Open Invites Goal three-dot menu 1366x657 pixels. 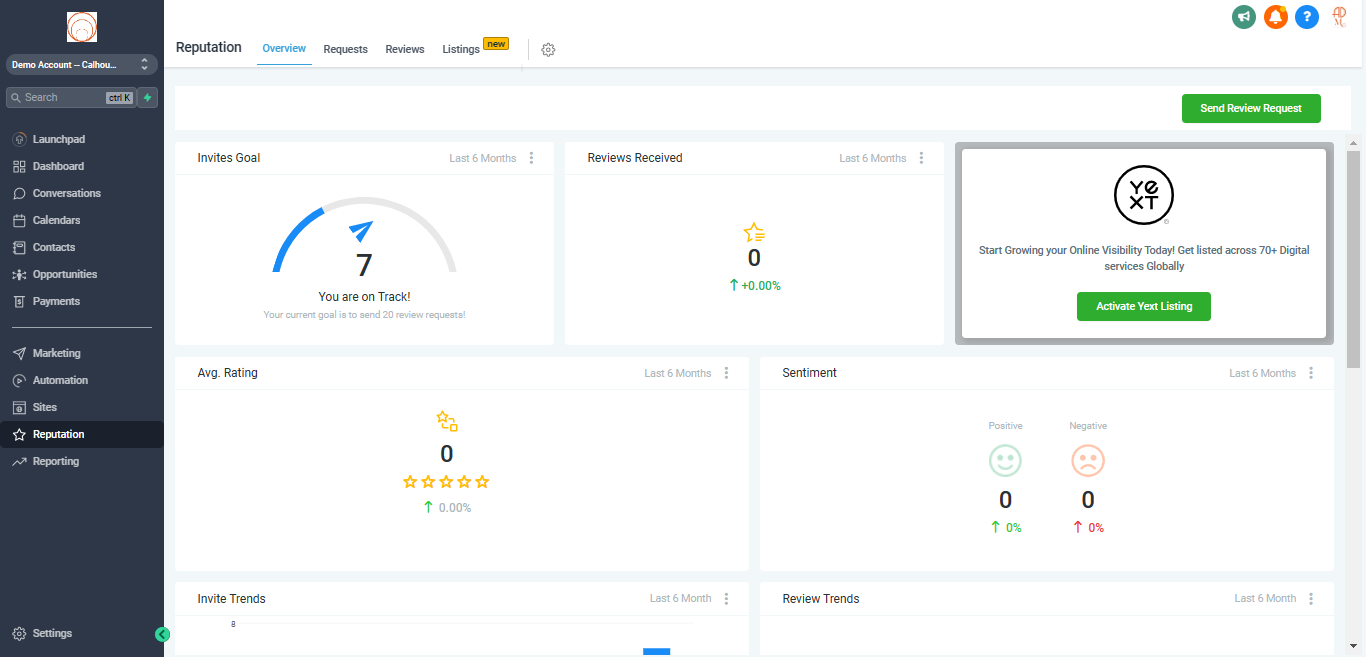tap(531, 158)
